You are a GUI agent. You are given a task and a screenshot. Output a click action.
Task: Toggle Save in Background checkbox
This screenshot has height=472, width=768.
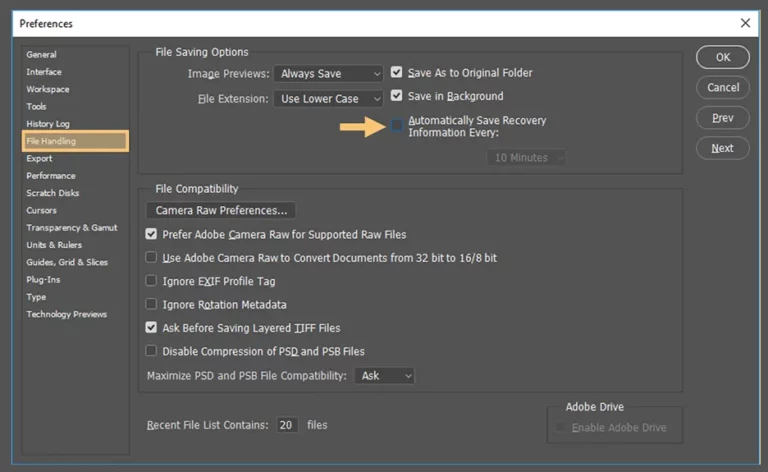[x=396, y=95]
